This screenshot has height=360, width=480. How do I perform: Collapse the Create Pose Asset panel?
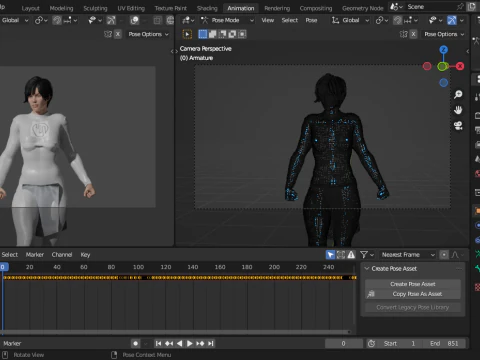367,269
